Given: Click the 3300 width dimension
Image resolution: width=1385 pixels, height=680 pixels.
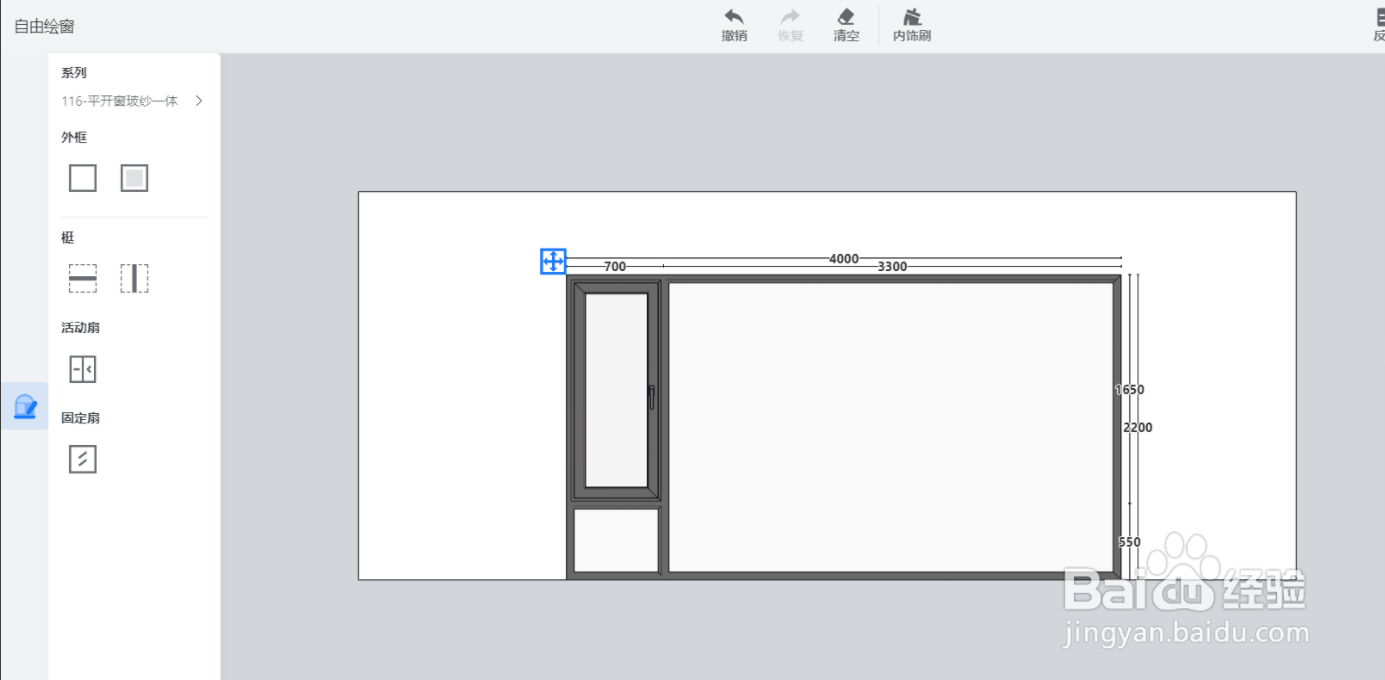Looking at the screenshot, I should (892, 266).
